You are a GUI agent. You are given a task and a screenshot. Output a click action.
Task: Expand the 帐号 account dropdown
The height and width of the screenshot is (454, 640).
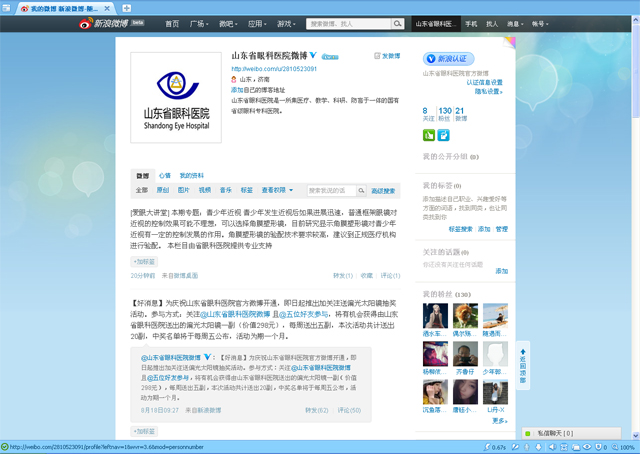[540, 23]
